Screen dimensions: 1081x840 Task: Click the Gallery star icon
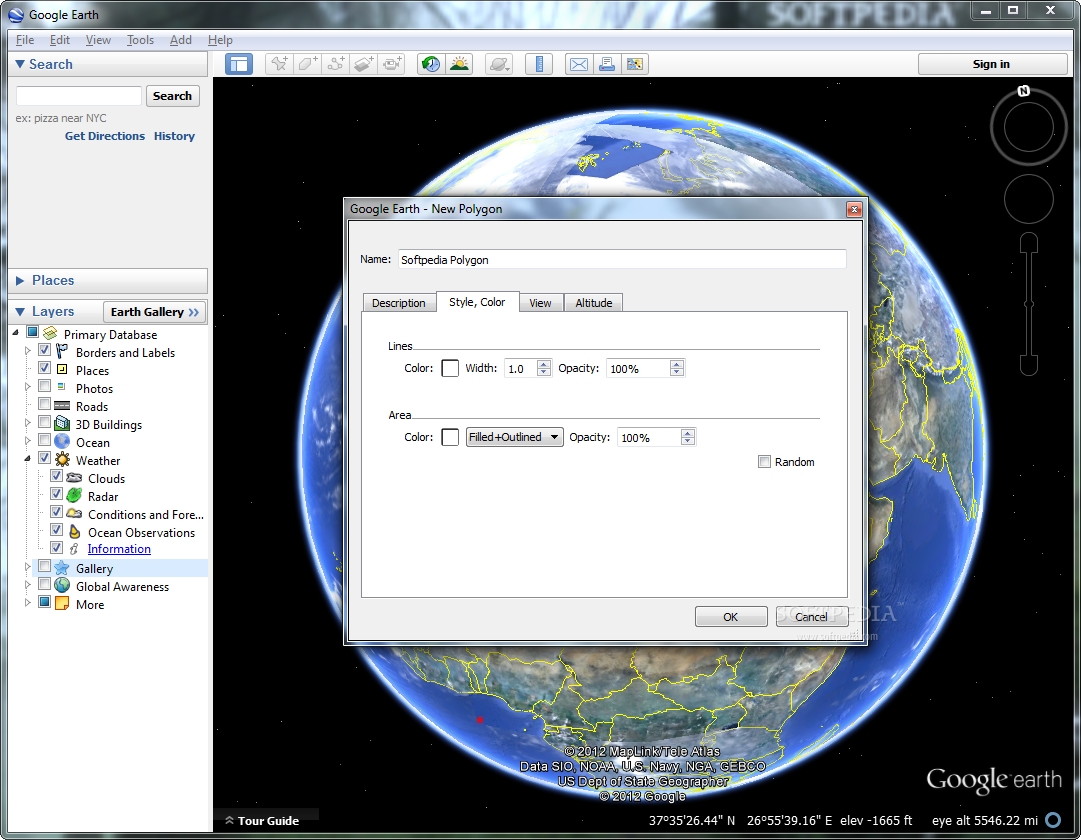(62, 568)
